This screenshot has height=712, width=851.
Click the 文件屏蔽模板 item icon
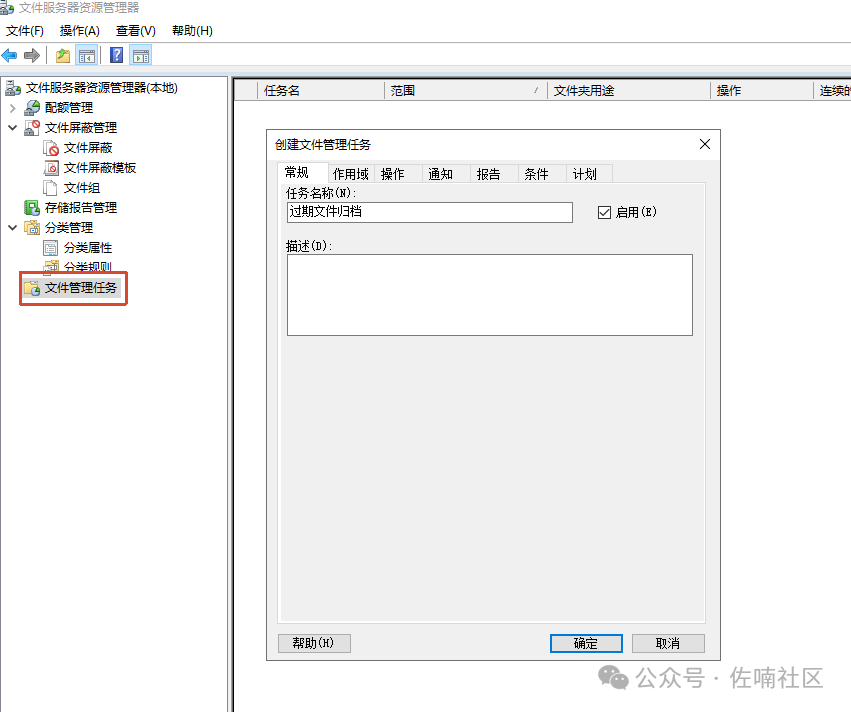tap(51, 168)
